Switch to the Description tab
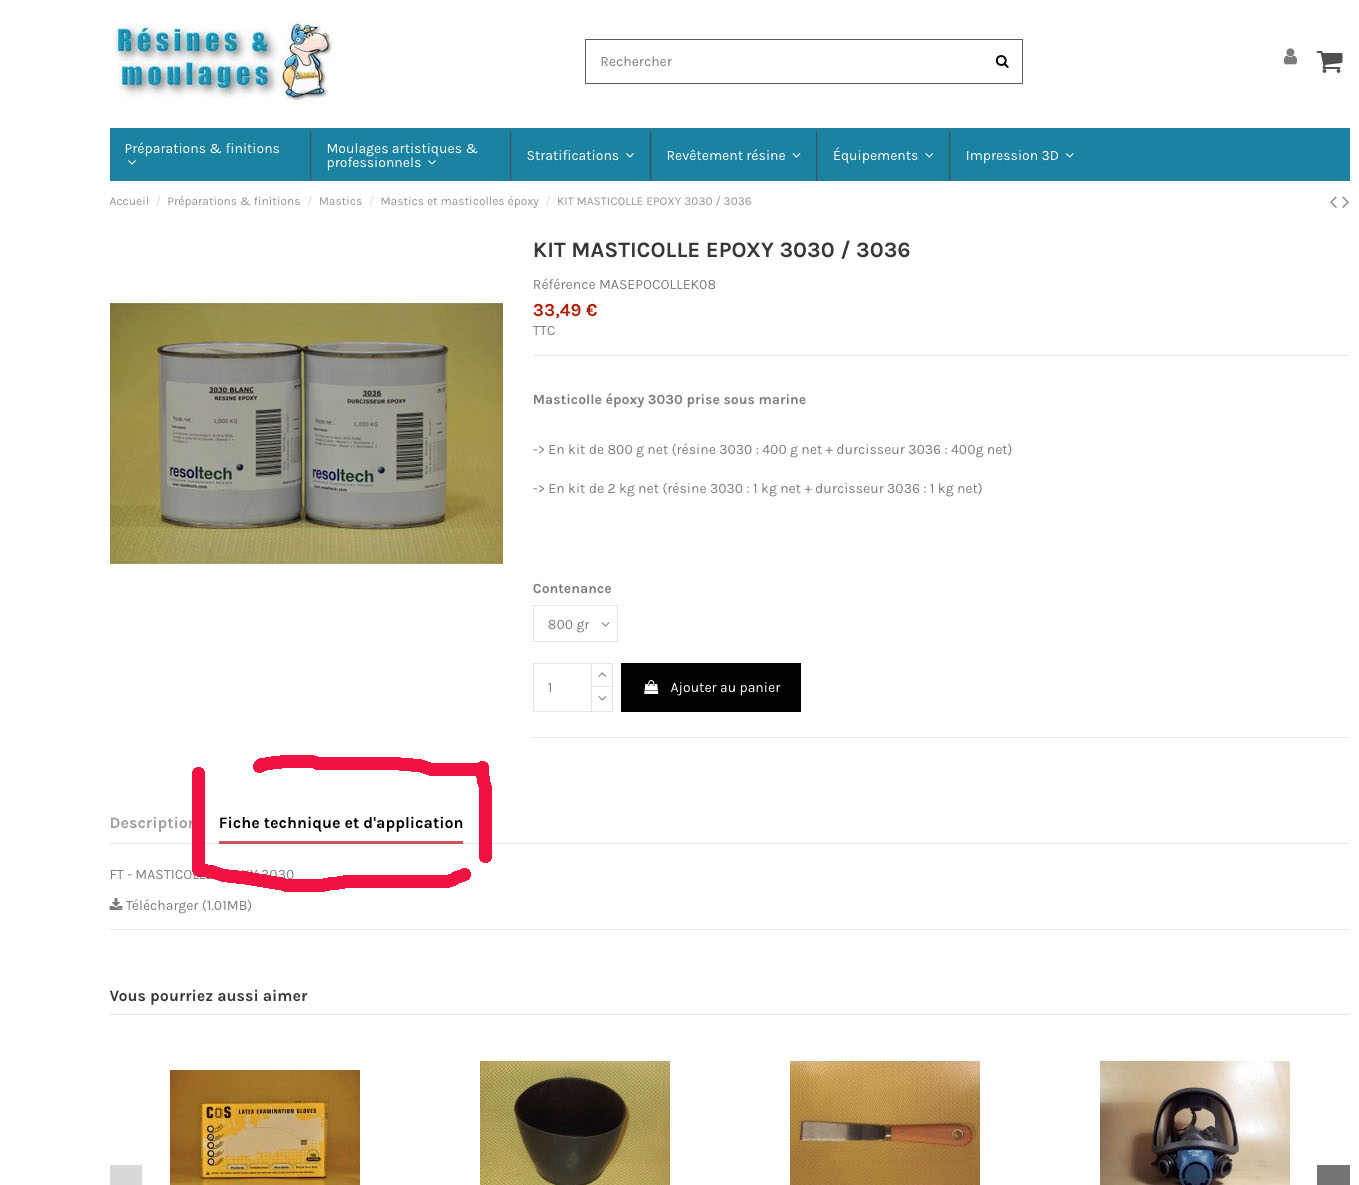 coord(151,823)
